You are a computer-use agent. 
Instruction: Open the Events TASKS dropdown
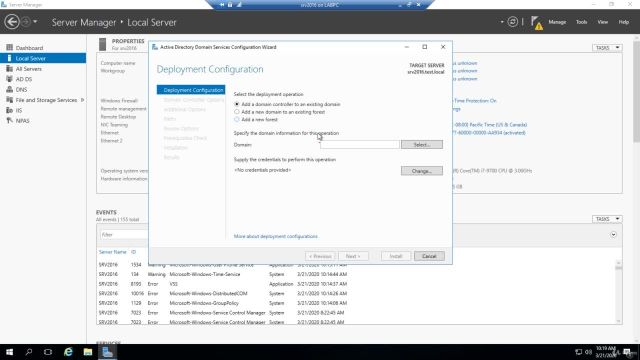607,219
